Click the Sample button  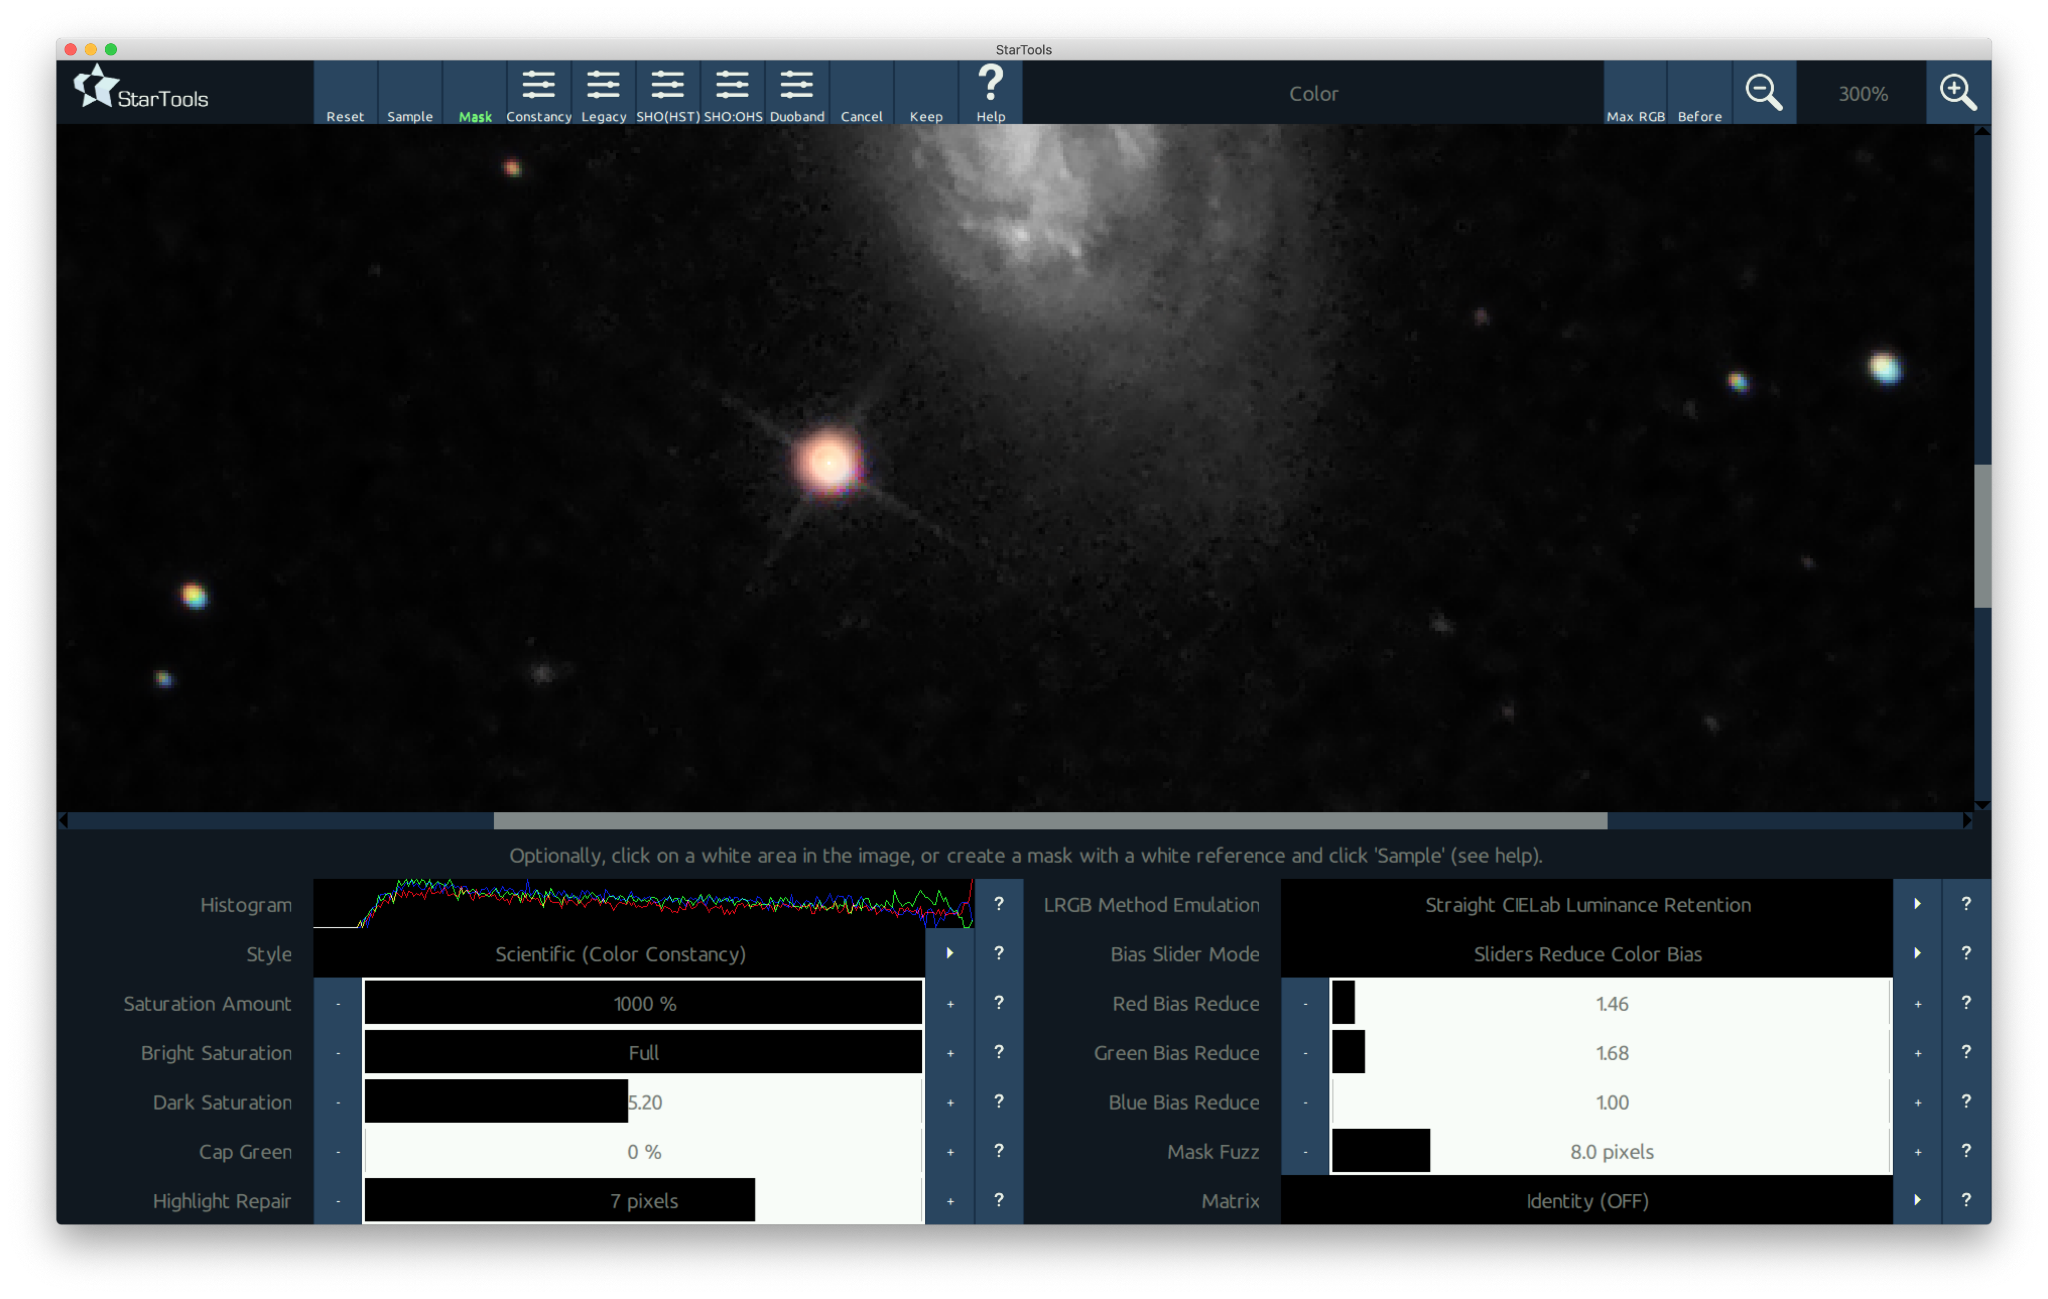pyautogui.click(x=410, y=93)
